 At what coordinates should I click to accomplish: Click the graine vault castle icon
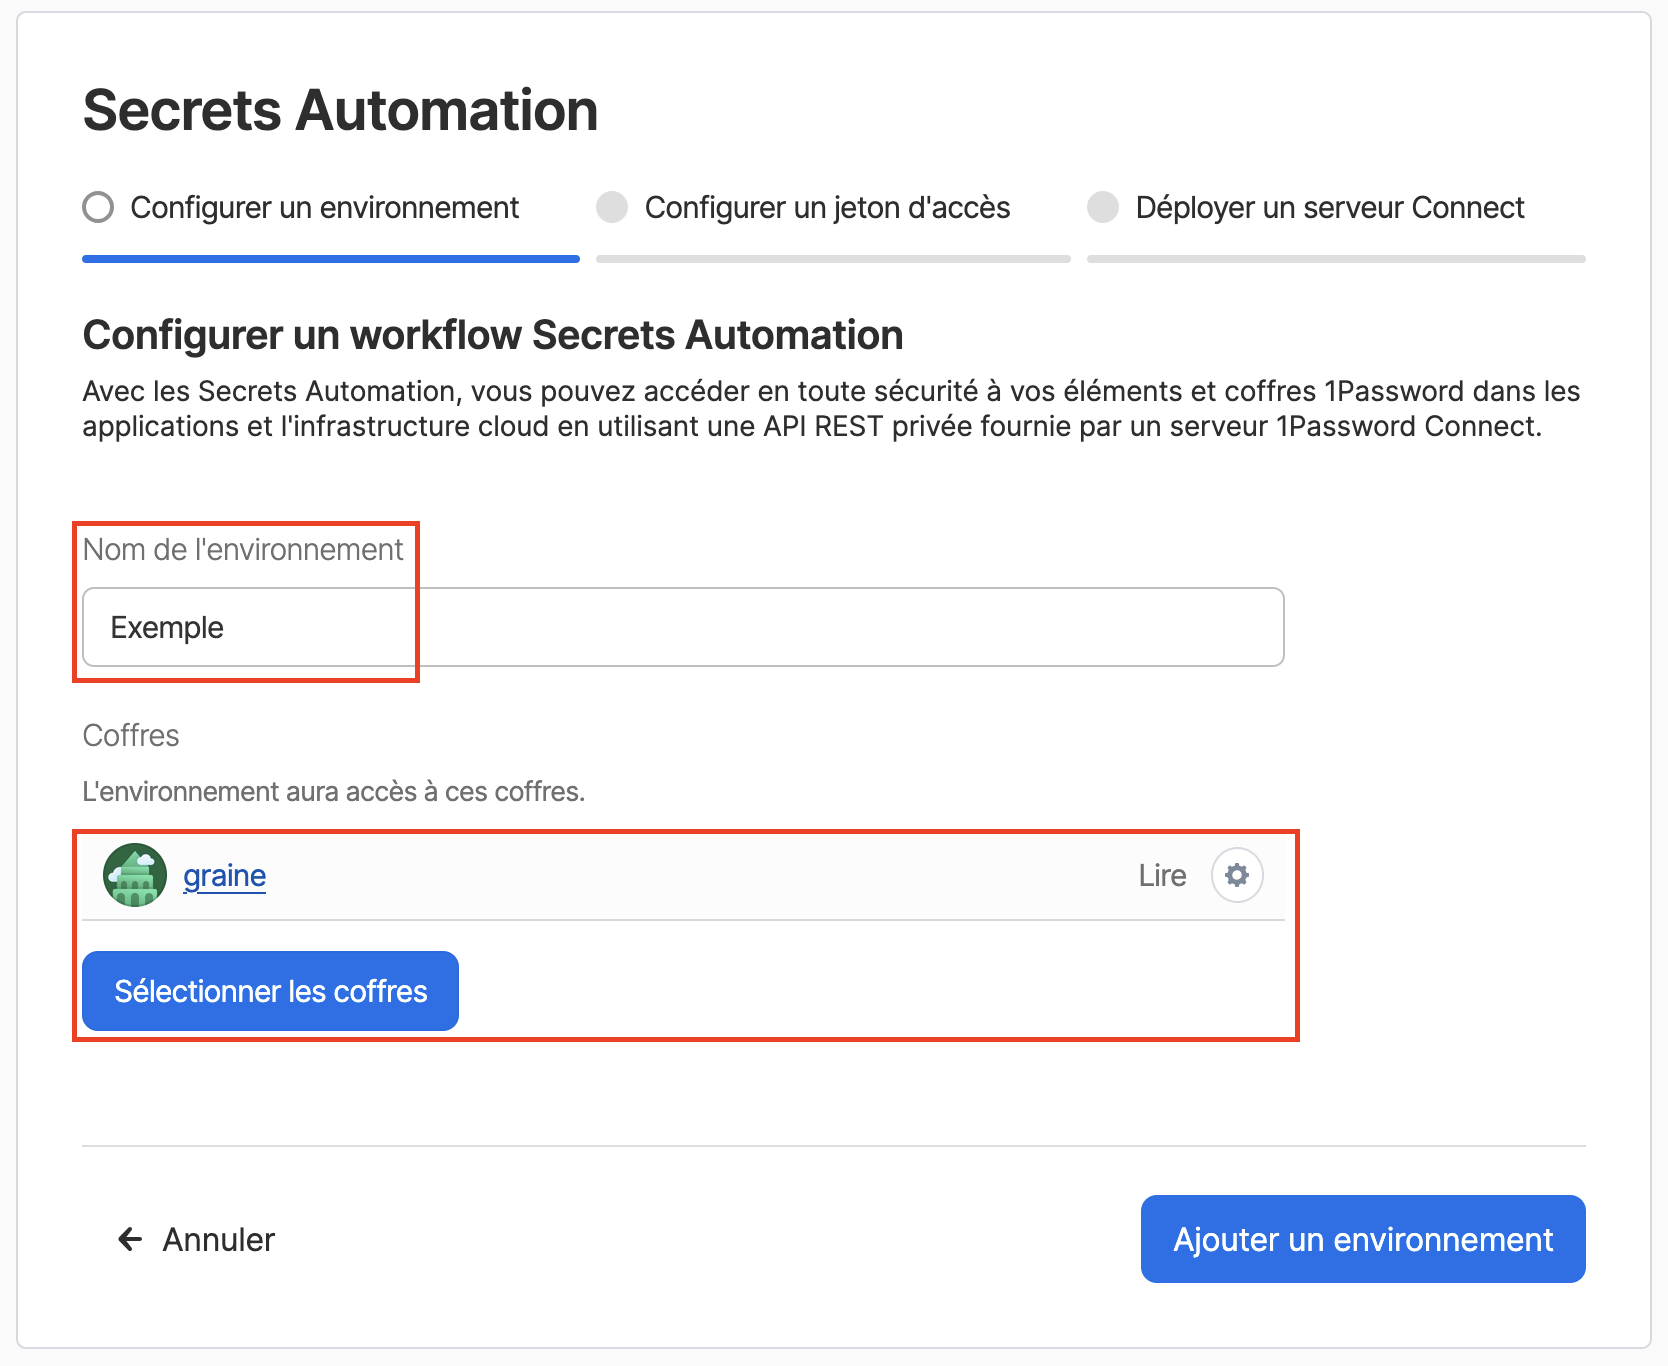click(135, 875)
